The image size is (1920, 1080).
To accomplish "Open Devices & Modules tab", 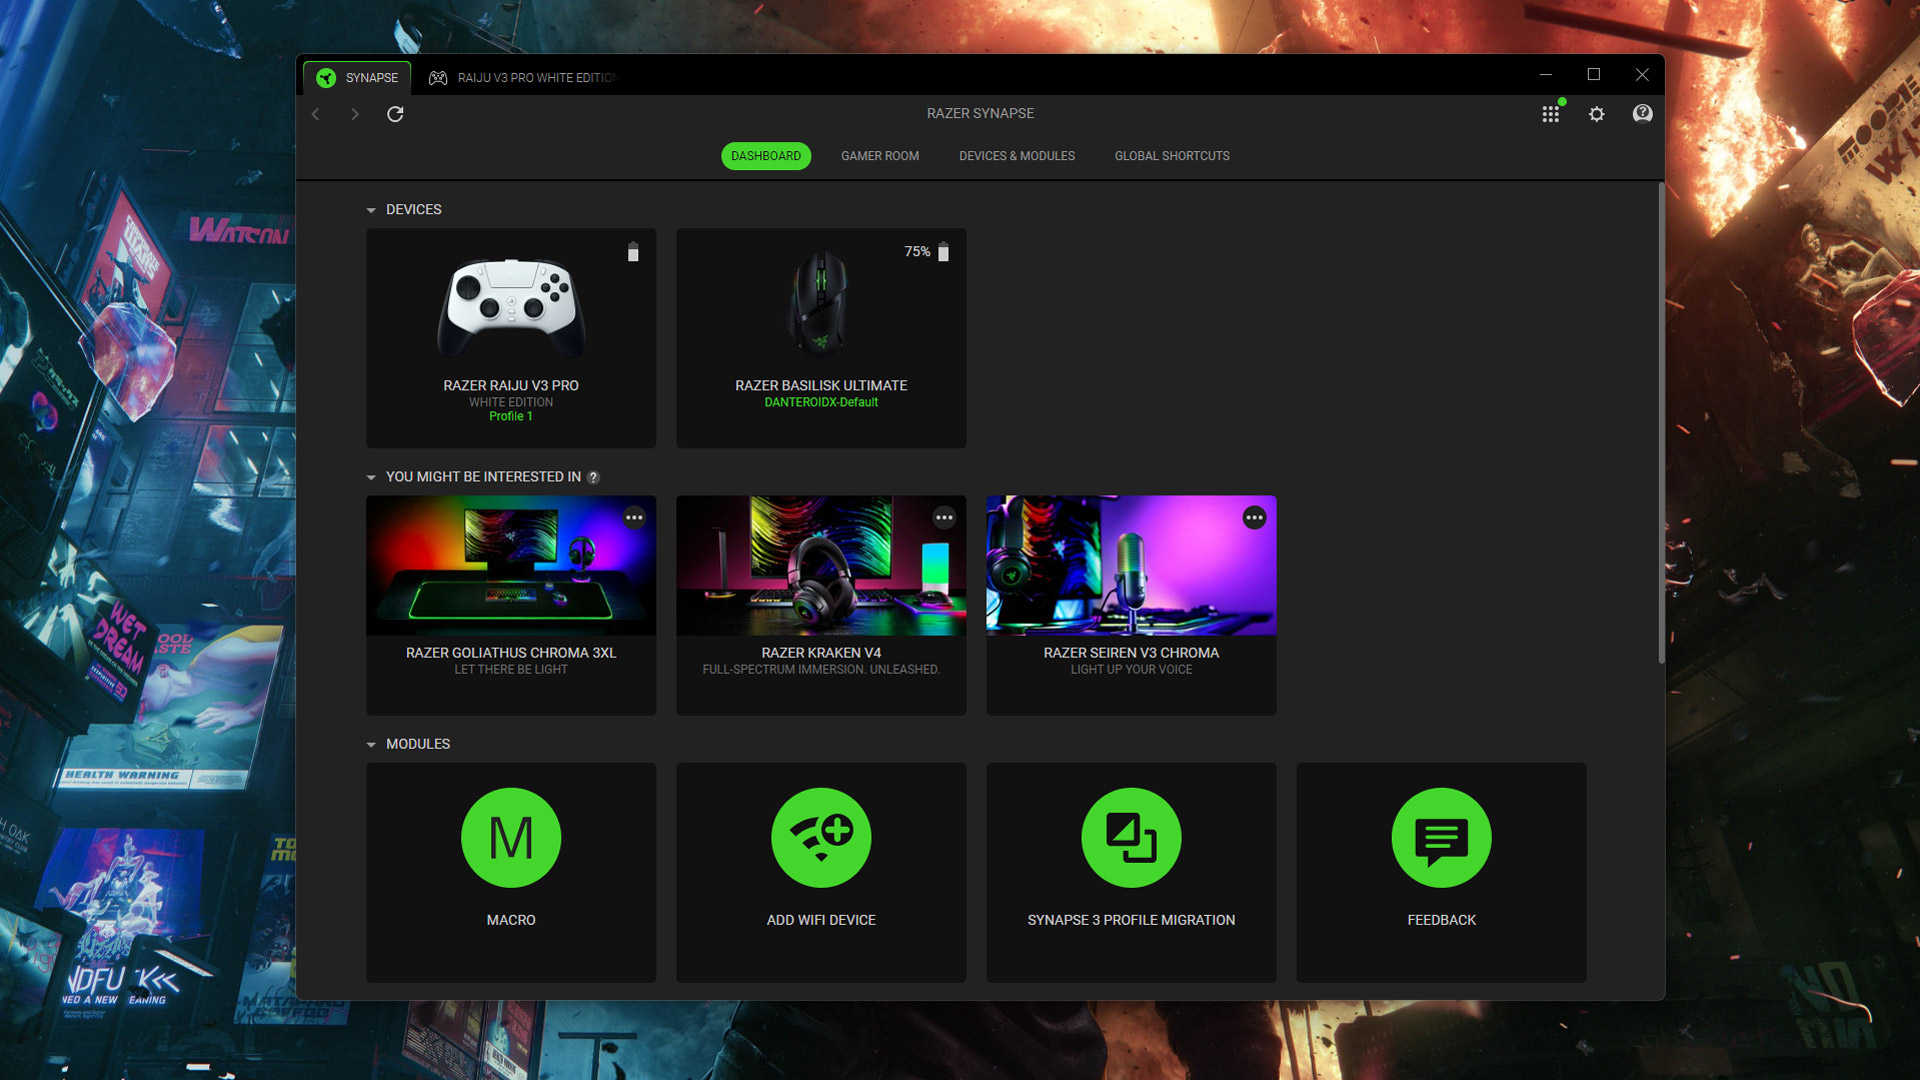I will click(x=1016, y=156).
